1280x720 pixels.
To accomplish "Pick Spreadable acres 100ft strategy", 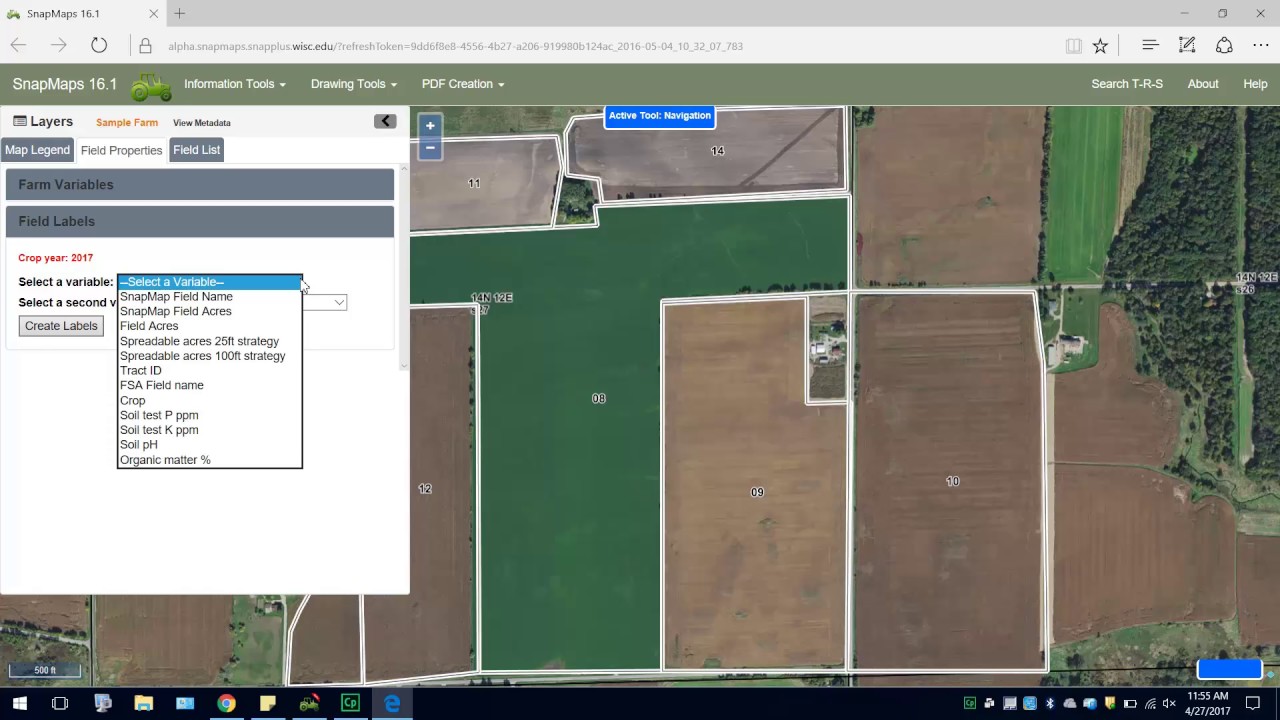I will [209, 356].
